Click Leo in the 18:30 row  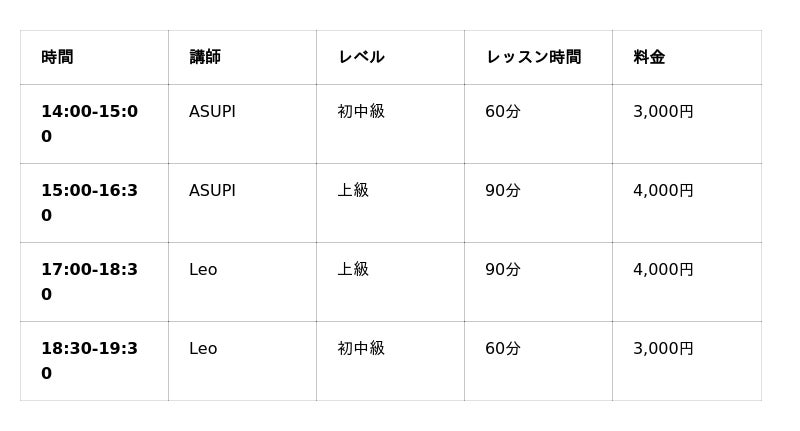[x=203, y=349]
